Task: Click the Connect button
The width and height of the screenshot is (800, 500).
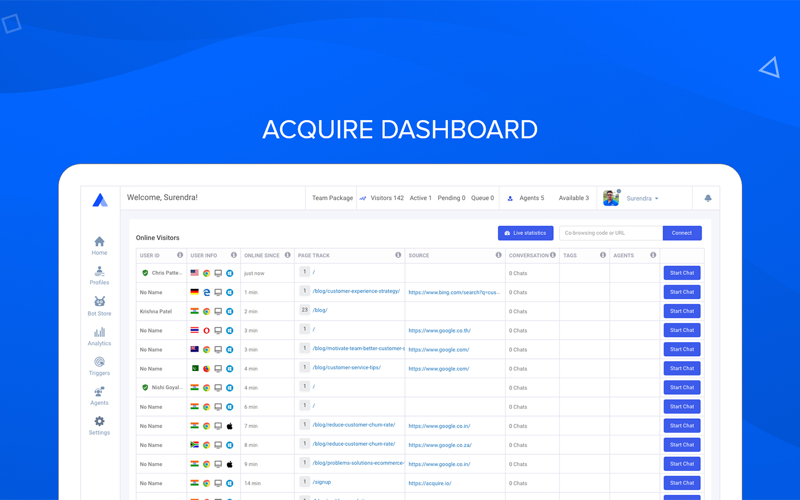Action: click(x=682, y=233)
